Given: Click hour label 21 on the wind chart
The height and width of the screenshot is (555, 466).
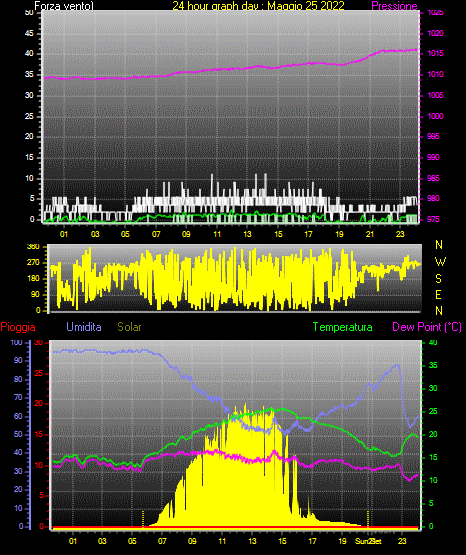Looking at the screenshot, I should pos(370,234).
